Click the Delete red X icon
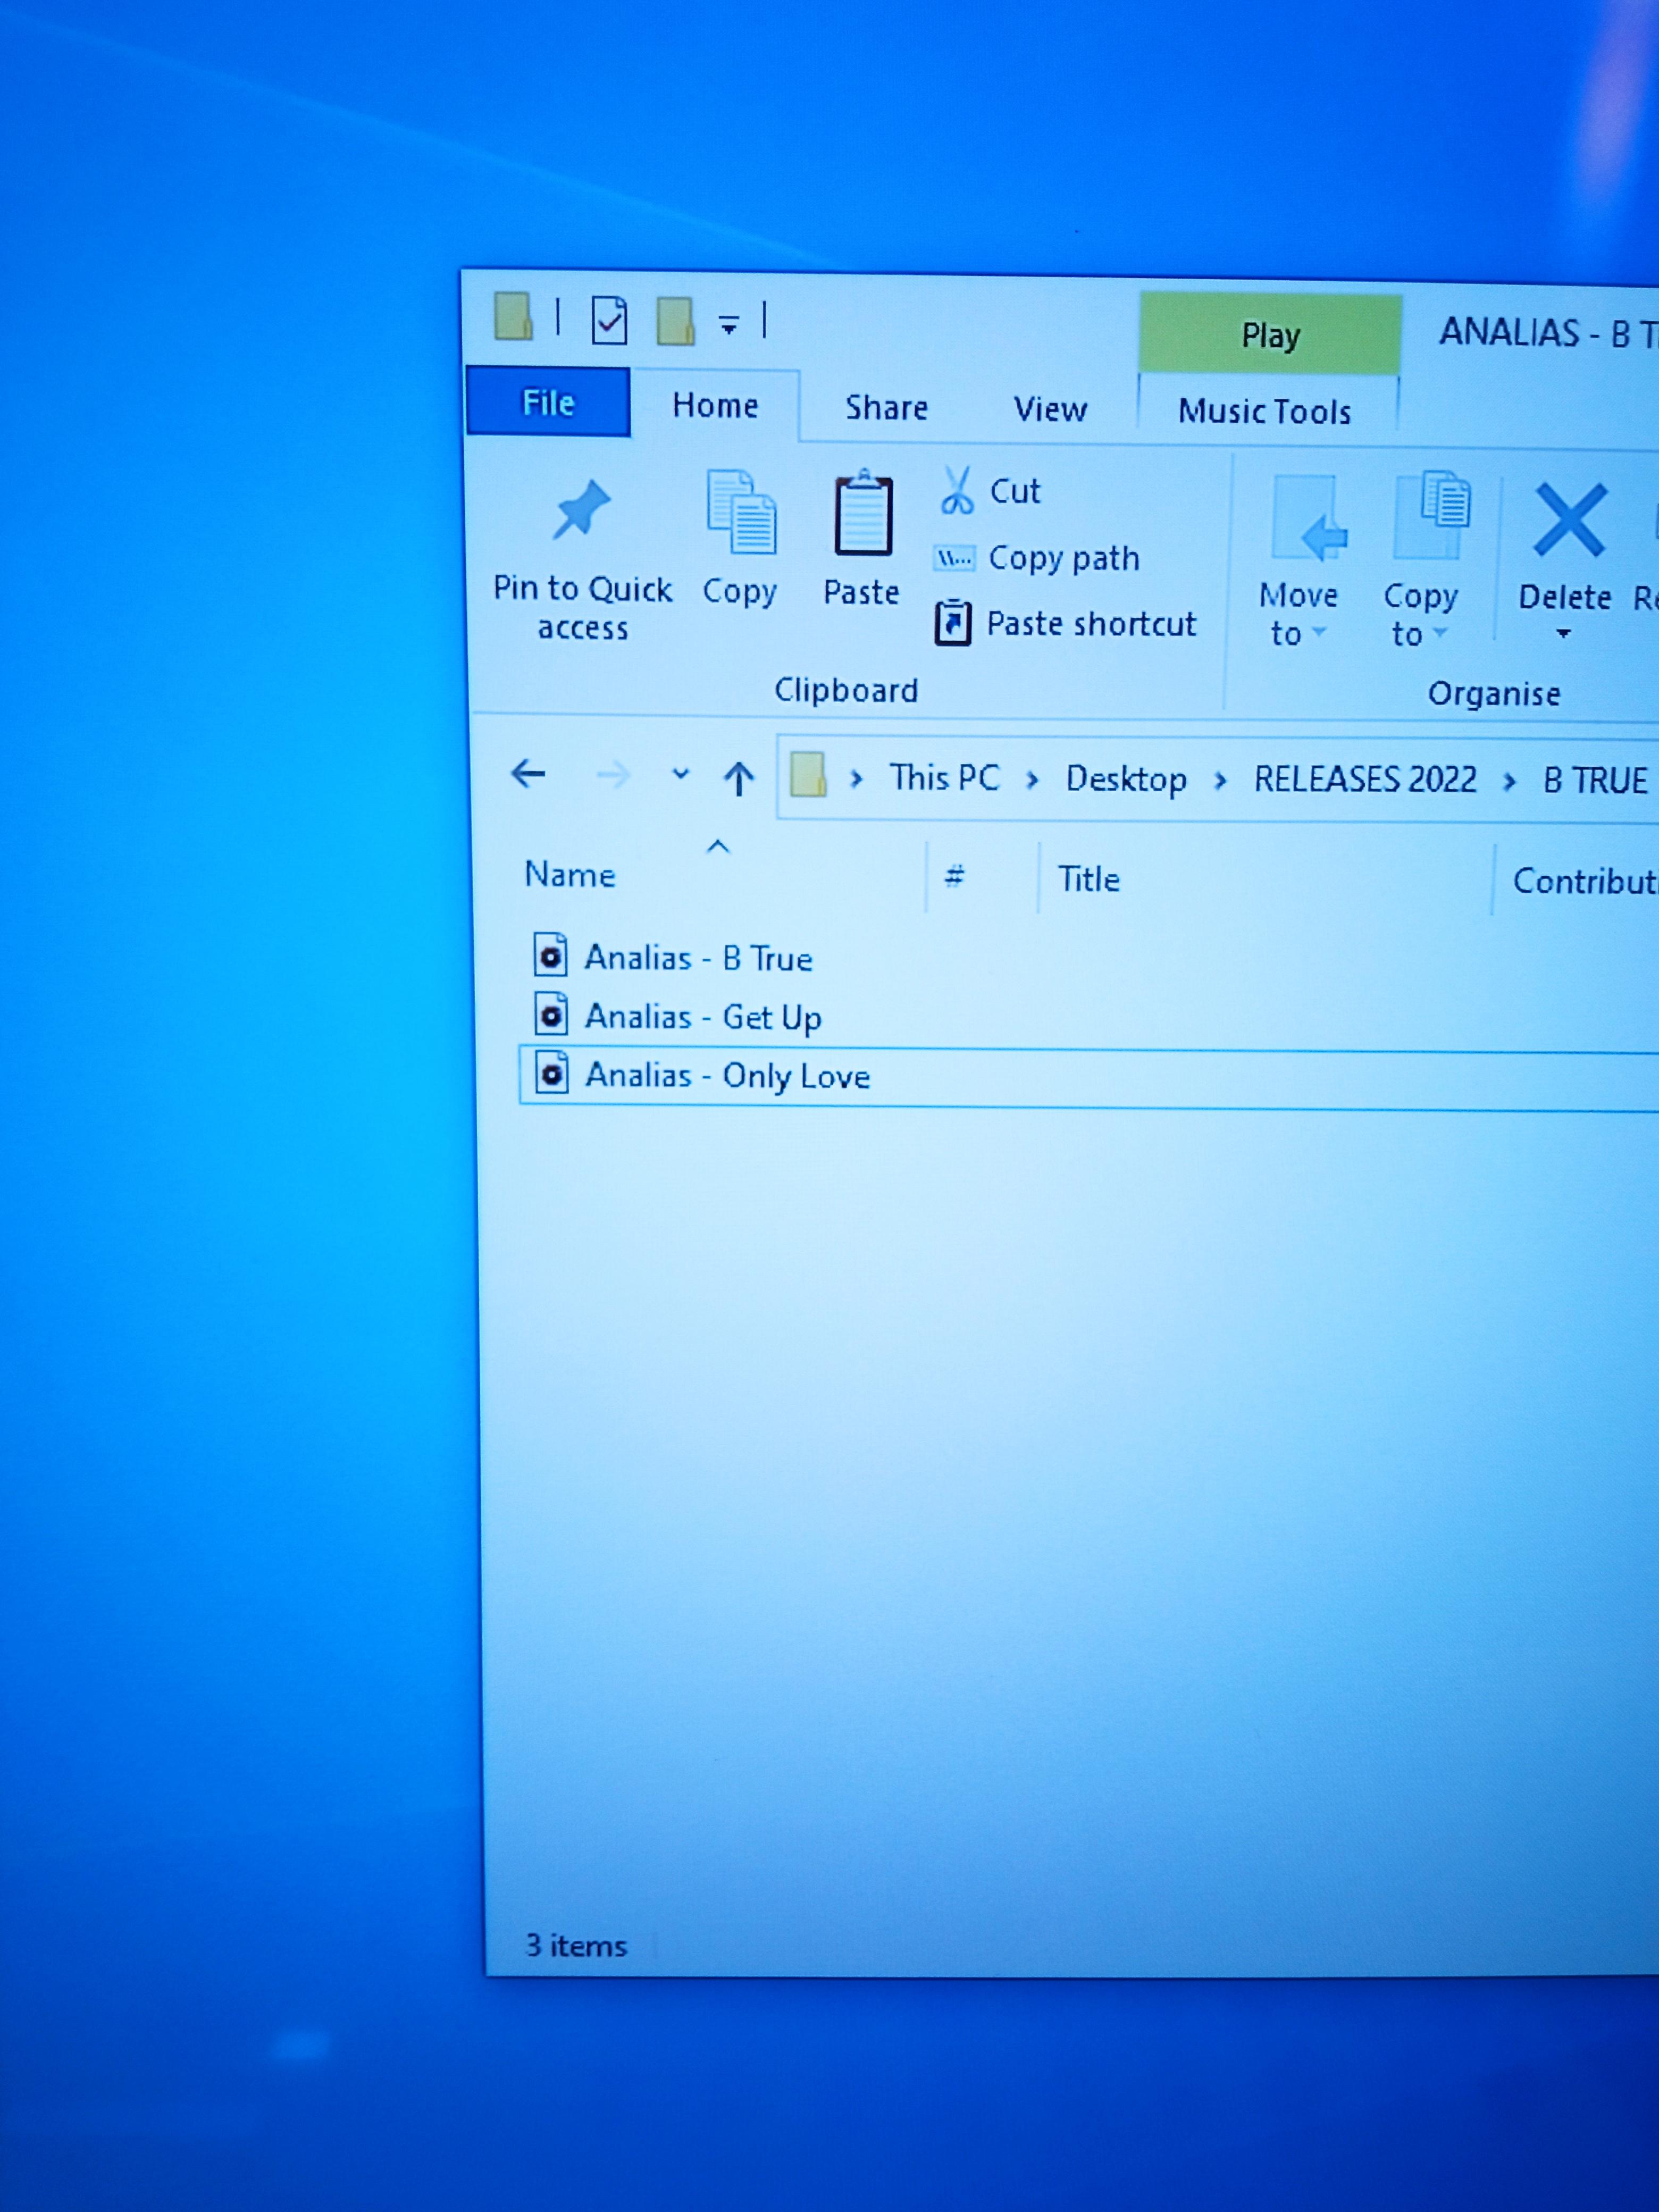 (1570, 520)
